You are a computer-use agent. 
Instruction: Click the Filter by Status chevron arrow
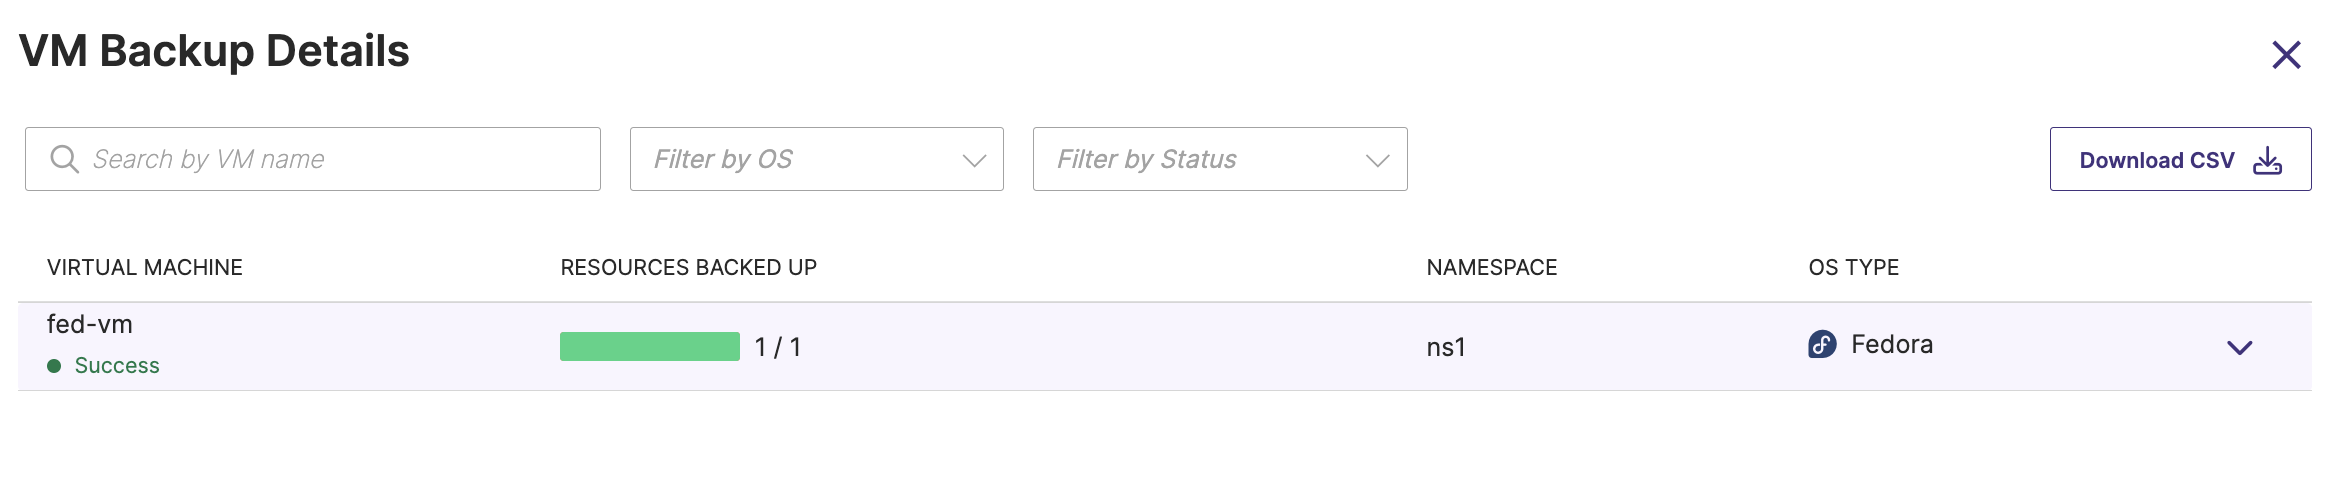(x=1377, y=160)
